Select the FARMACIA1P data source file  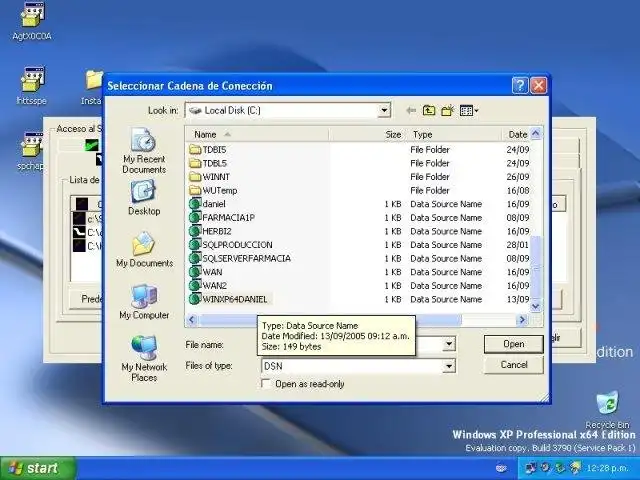click(x=222, y=218)
